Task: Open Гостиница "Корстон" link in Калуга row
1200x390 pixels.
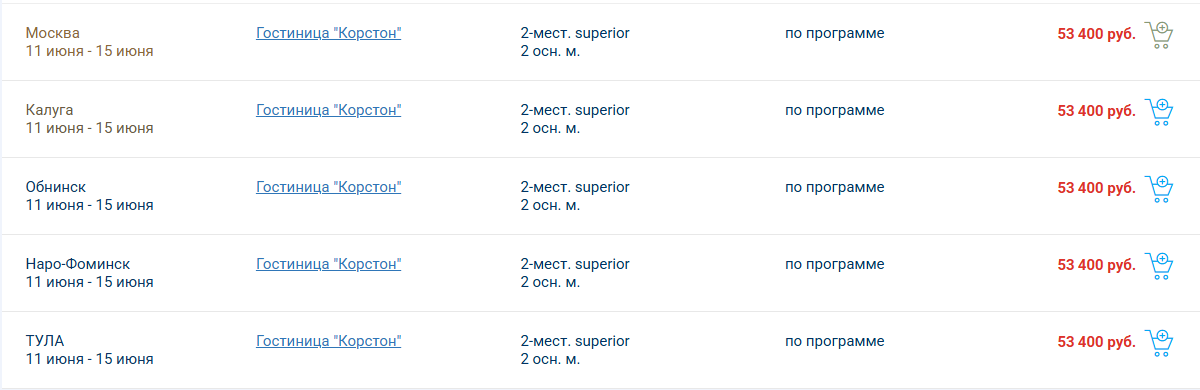Action: click(328, 110)
